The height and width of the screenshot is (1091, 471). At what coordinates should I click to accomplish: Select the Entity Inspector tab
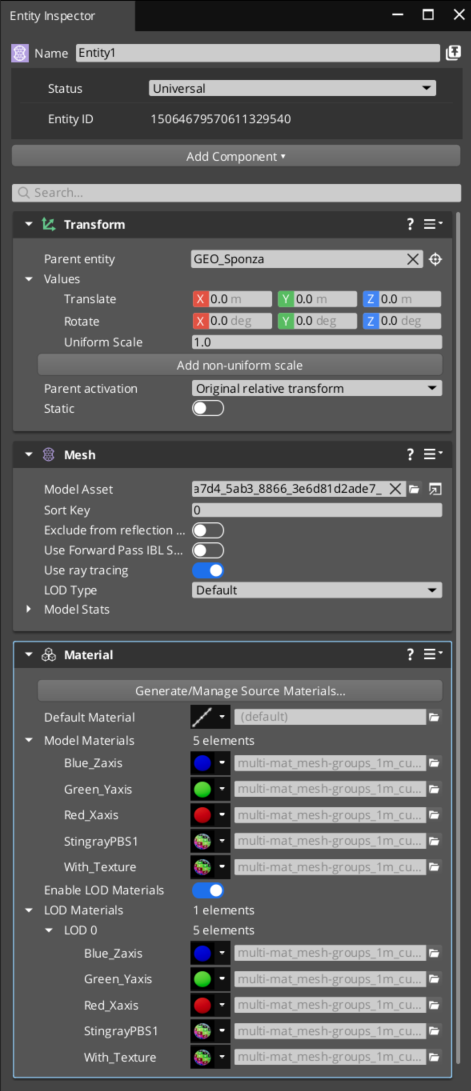point(67,15)
